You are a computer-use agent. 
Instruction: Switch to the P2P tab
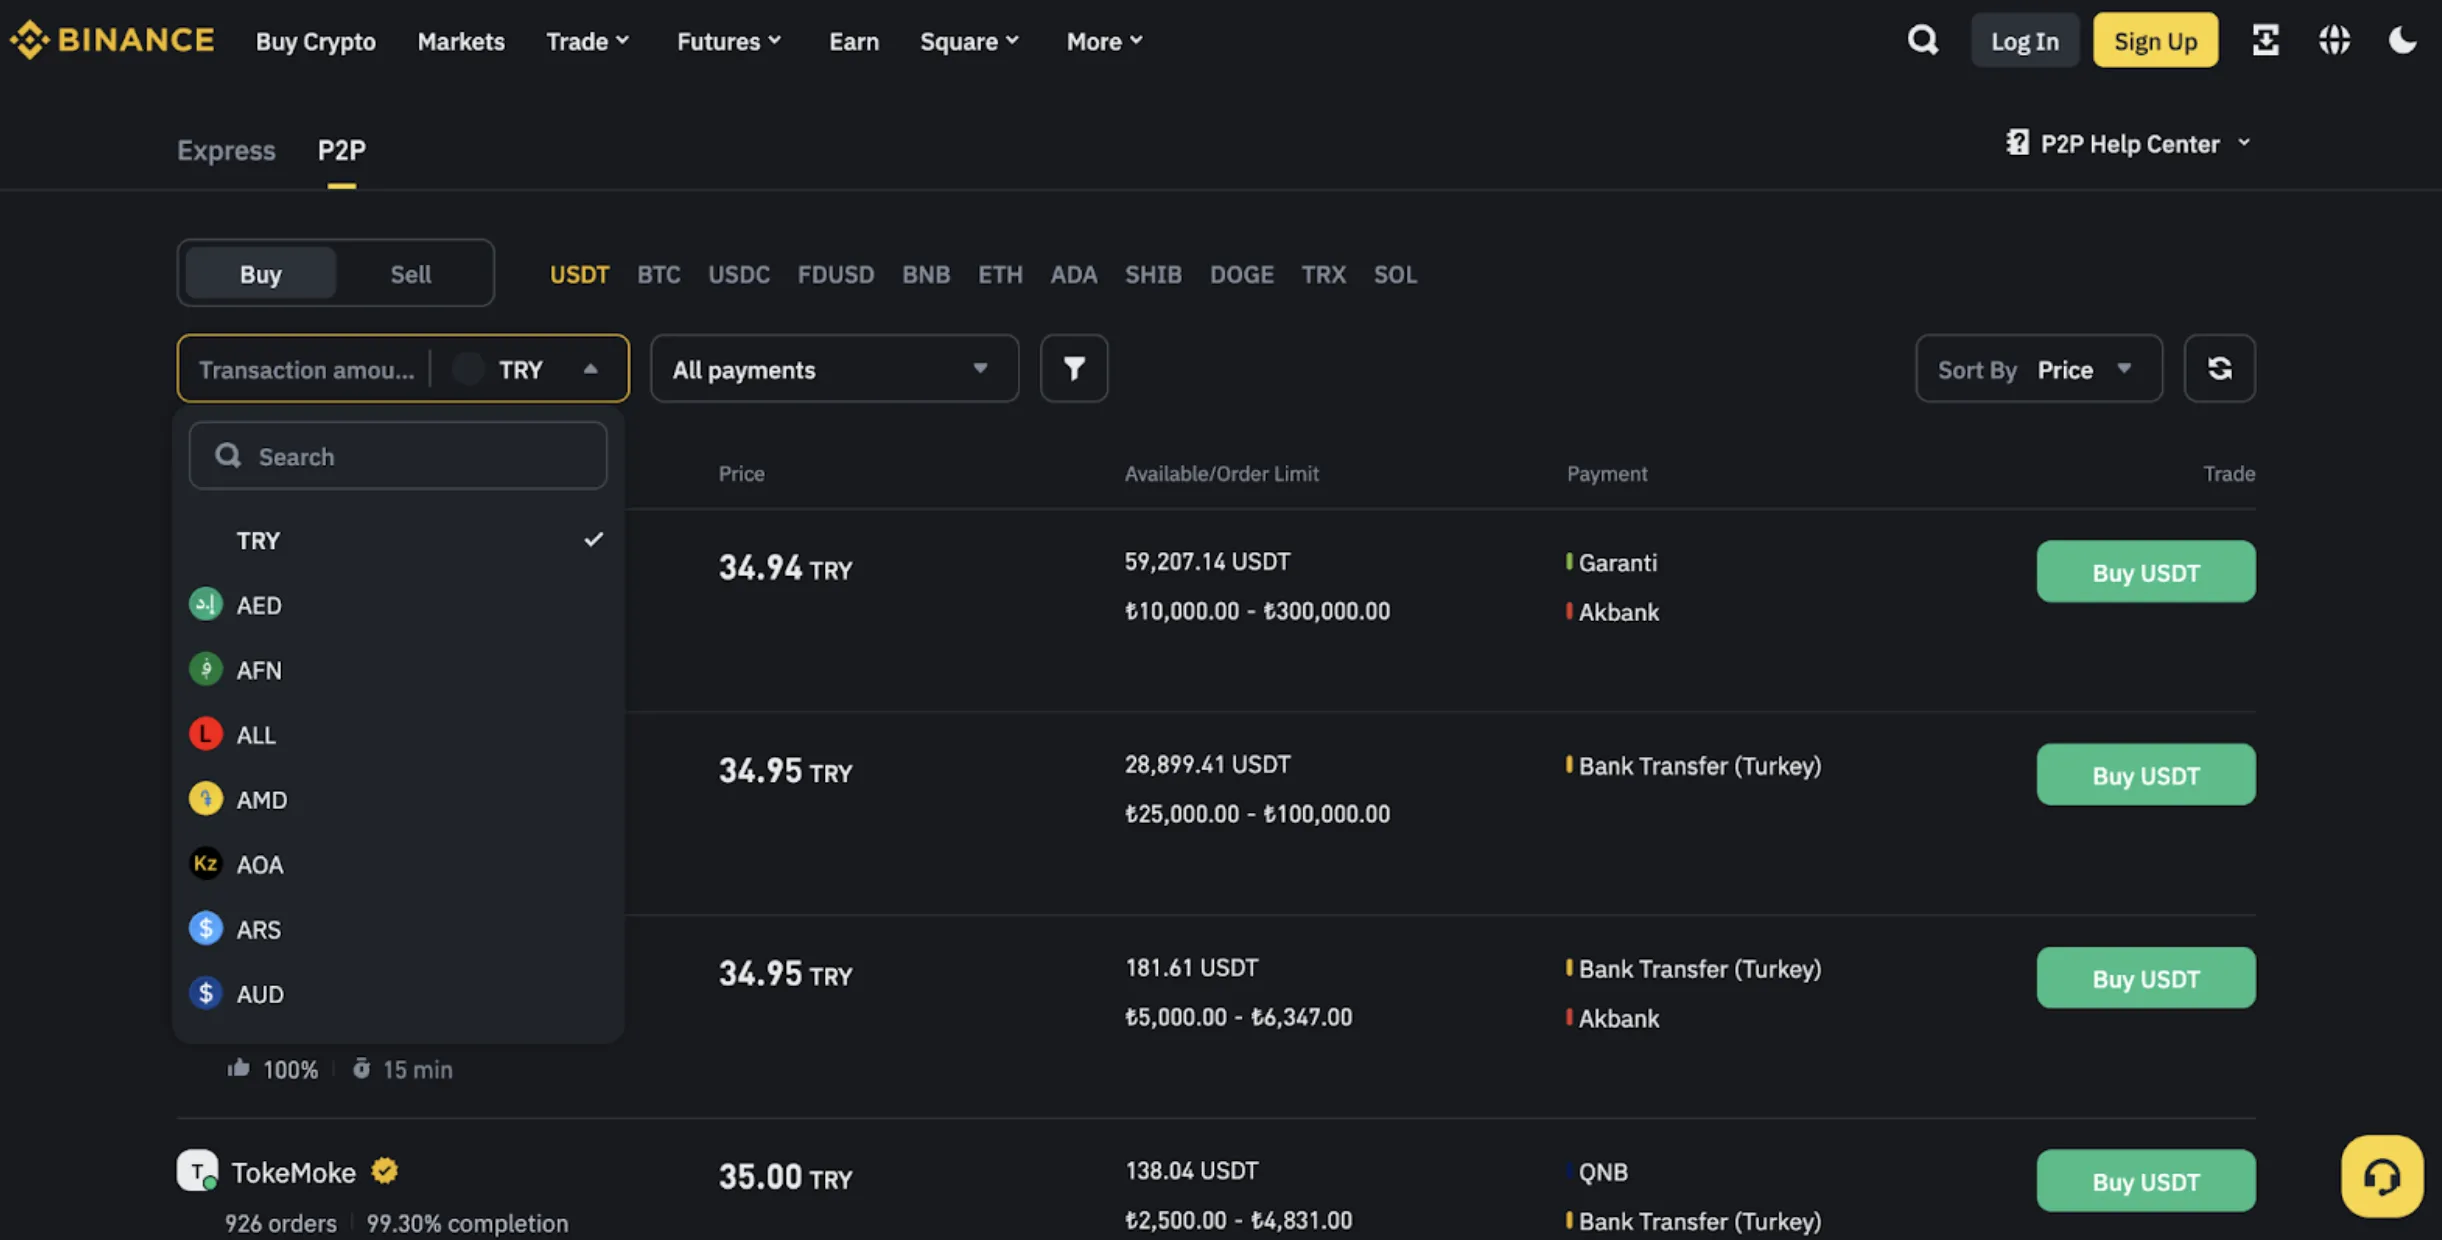pyautogui.click(x=341, y=149)
